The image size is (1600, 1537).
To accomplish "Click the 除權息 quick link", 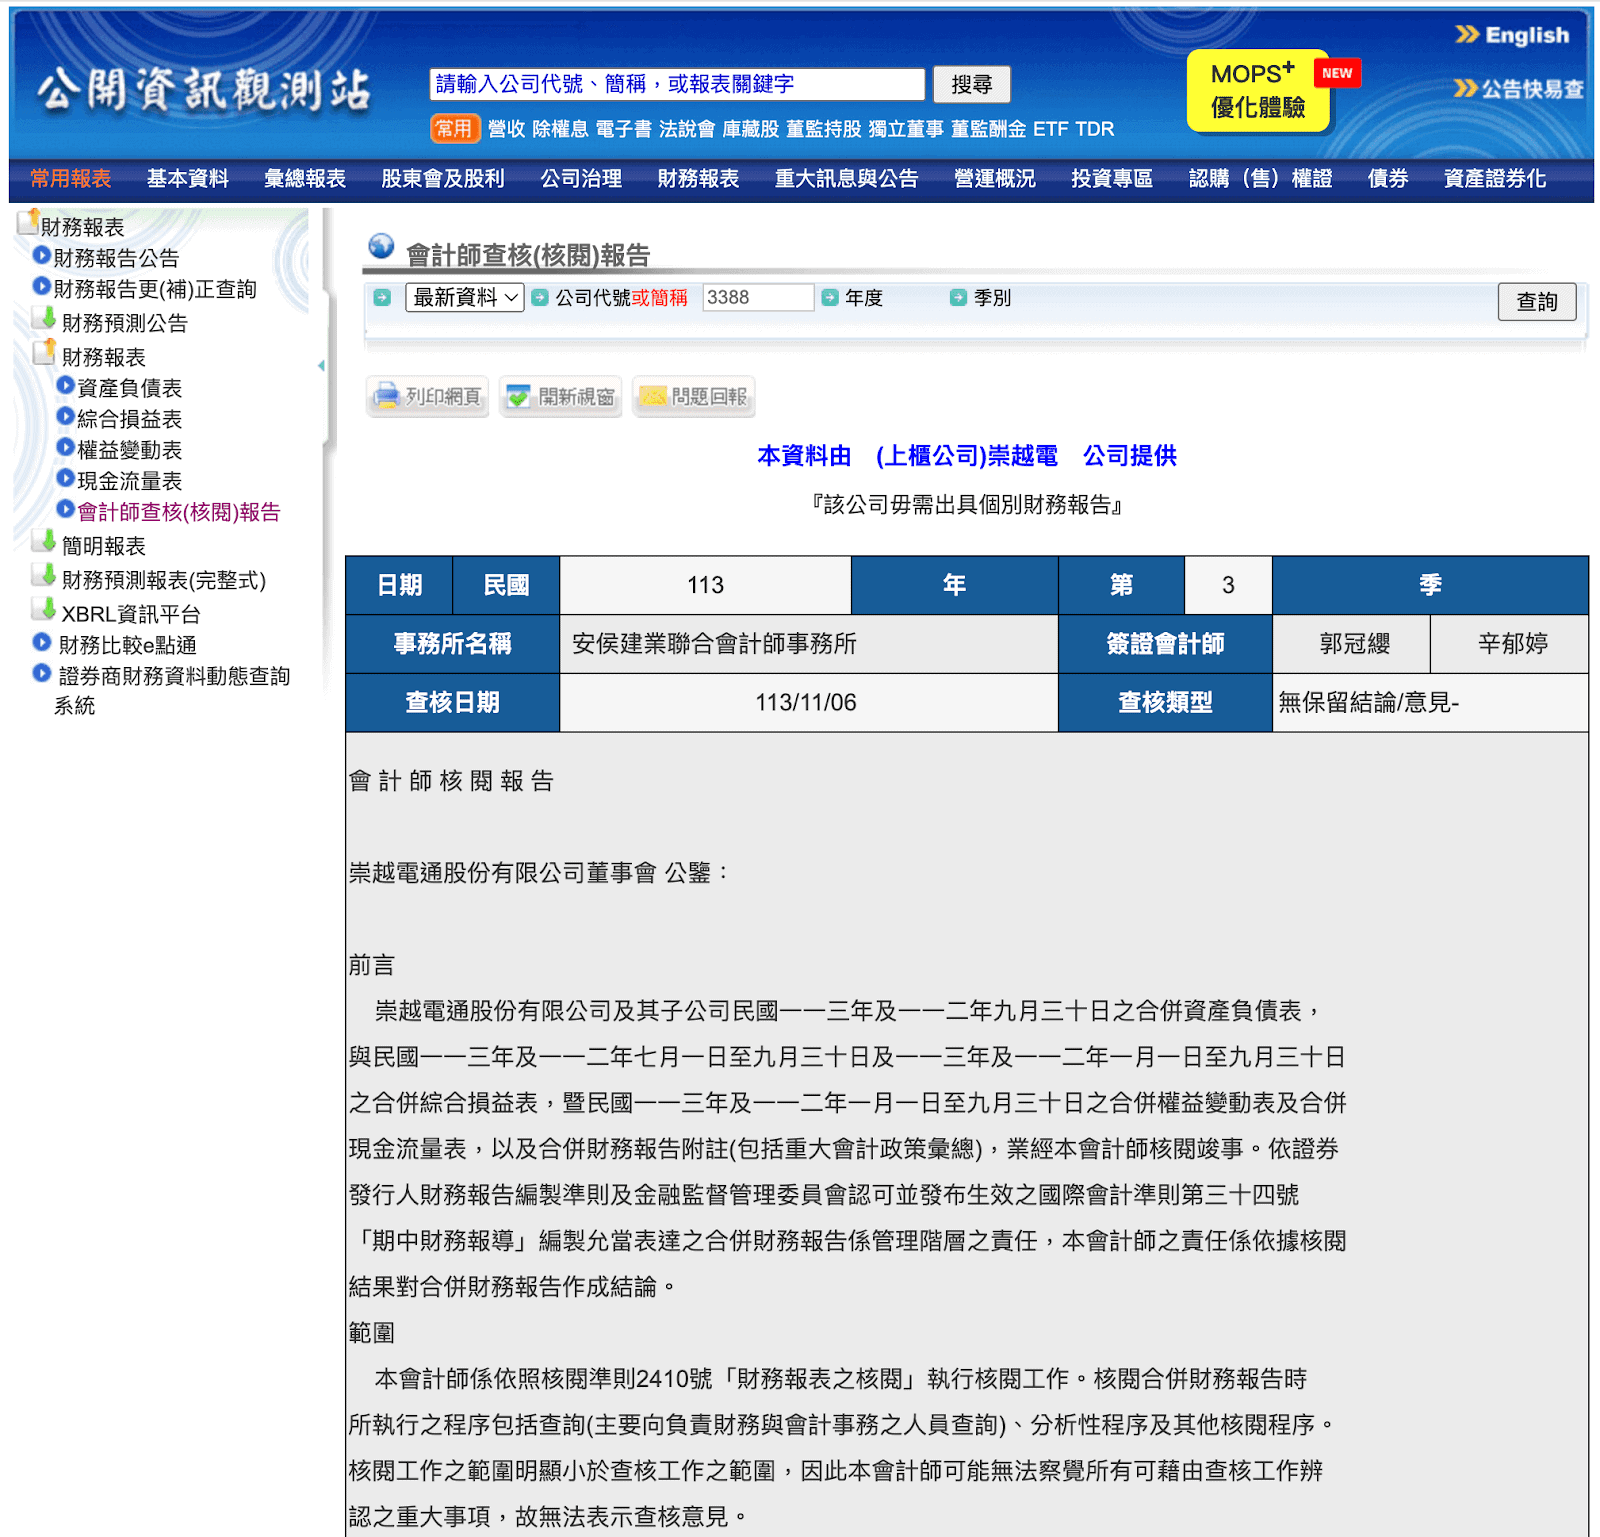I will pos(560,129).
